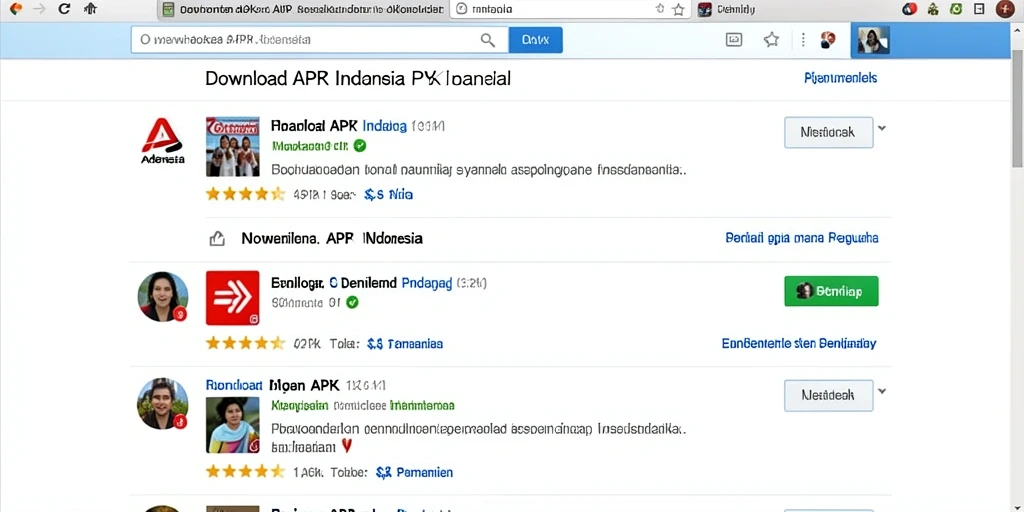Open the smiling man circular avatar
1024x512 pixels.
[x=163, y=403]
